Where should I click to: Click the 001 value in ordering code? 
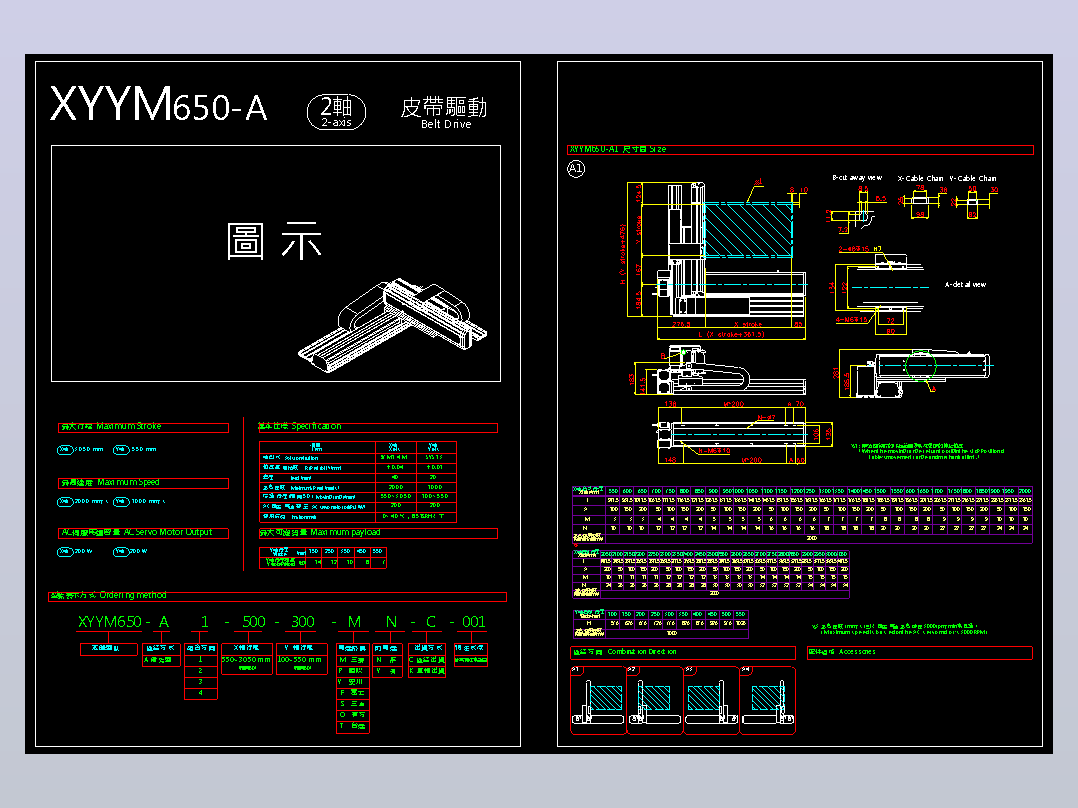click(x=473, y=622)
